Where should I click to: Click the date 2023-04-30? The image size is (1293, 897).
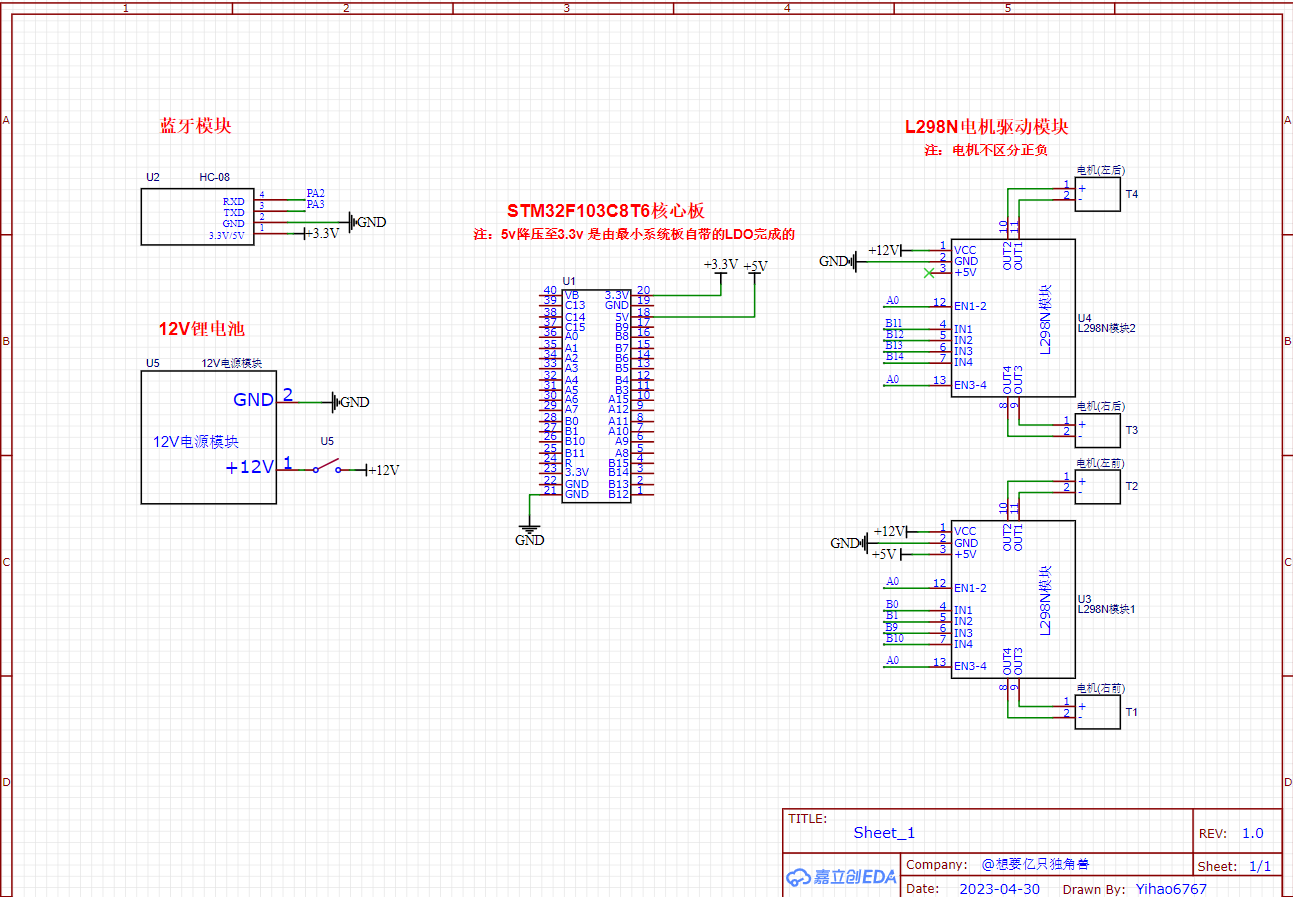pos(999,888)
